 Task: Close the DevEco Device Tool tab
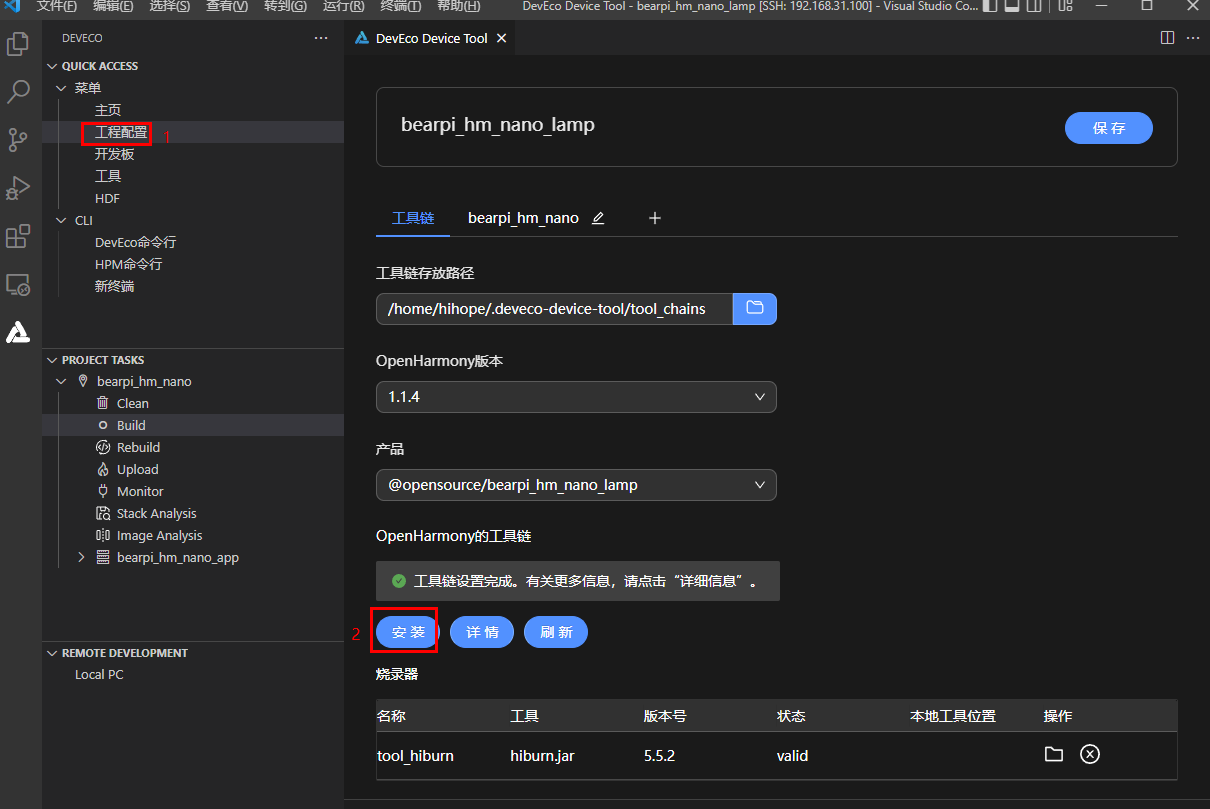502,38
